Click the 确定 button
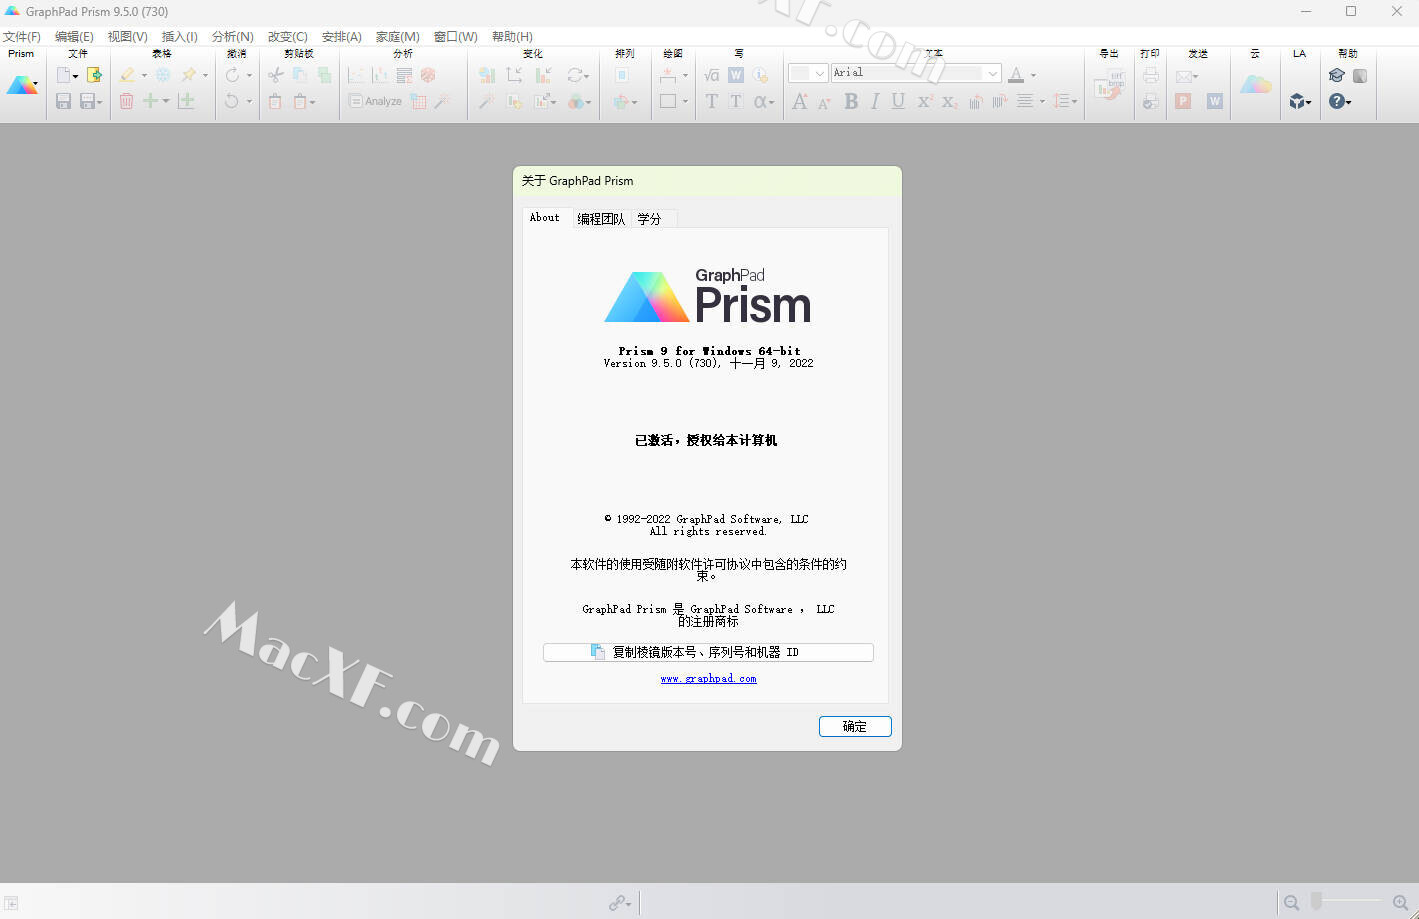Screen dimensions: 1419x919 click(x=855, y=727)
